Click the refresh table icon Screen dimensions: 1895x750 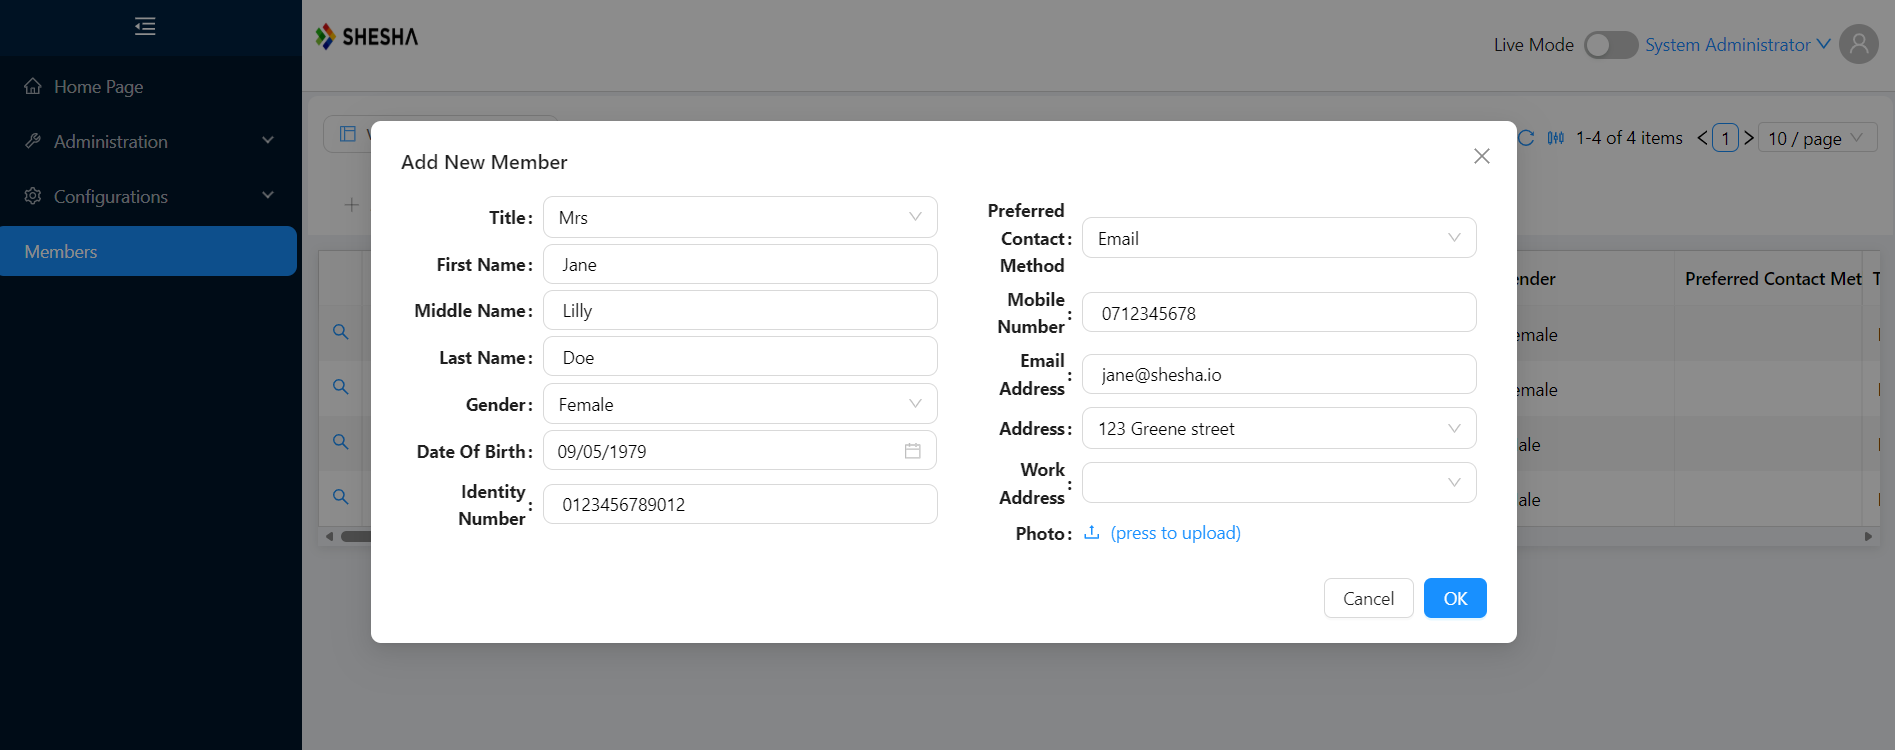pyautogui.click(x=1526, y=138)
